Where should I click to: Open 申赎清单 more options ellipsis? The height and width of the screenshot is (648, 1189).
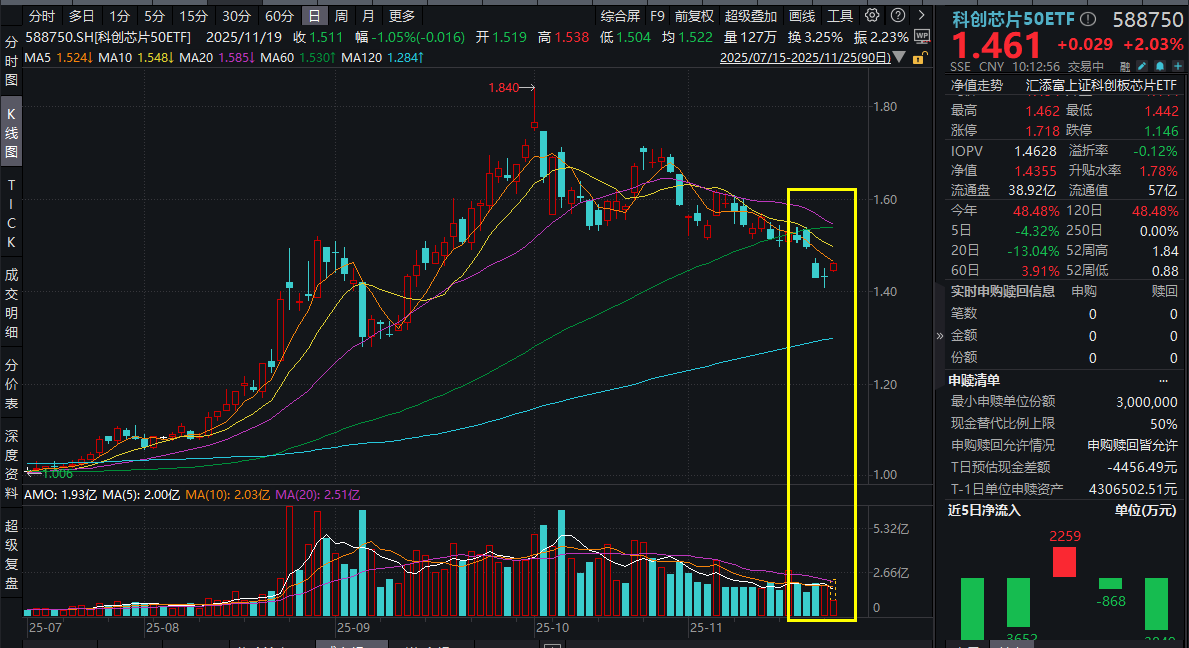[1163, 380]
